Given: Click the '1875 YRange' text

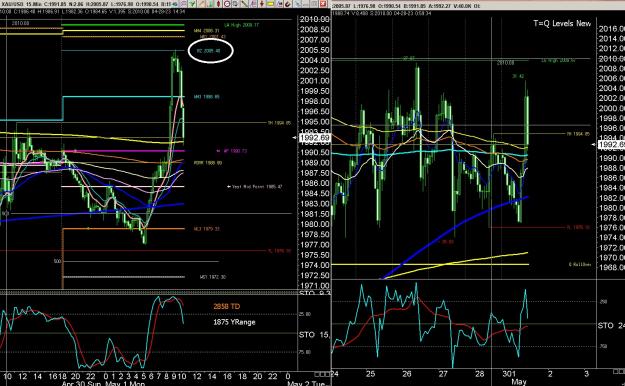Looking at the screenshot, I should click(234, 322).
